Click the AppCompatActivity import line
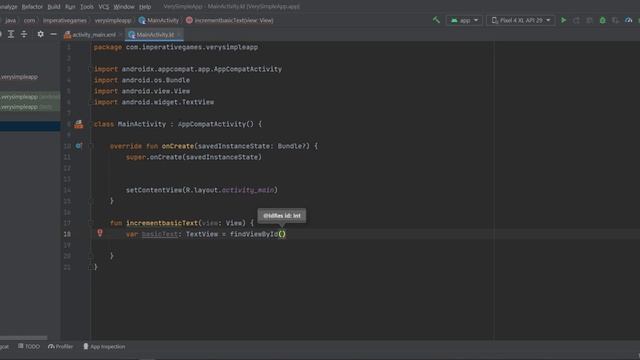Image resolution: width=640 pixels, height=360 pixels. (188, 69)
